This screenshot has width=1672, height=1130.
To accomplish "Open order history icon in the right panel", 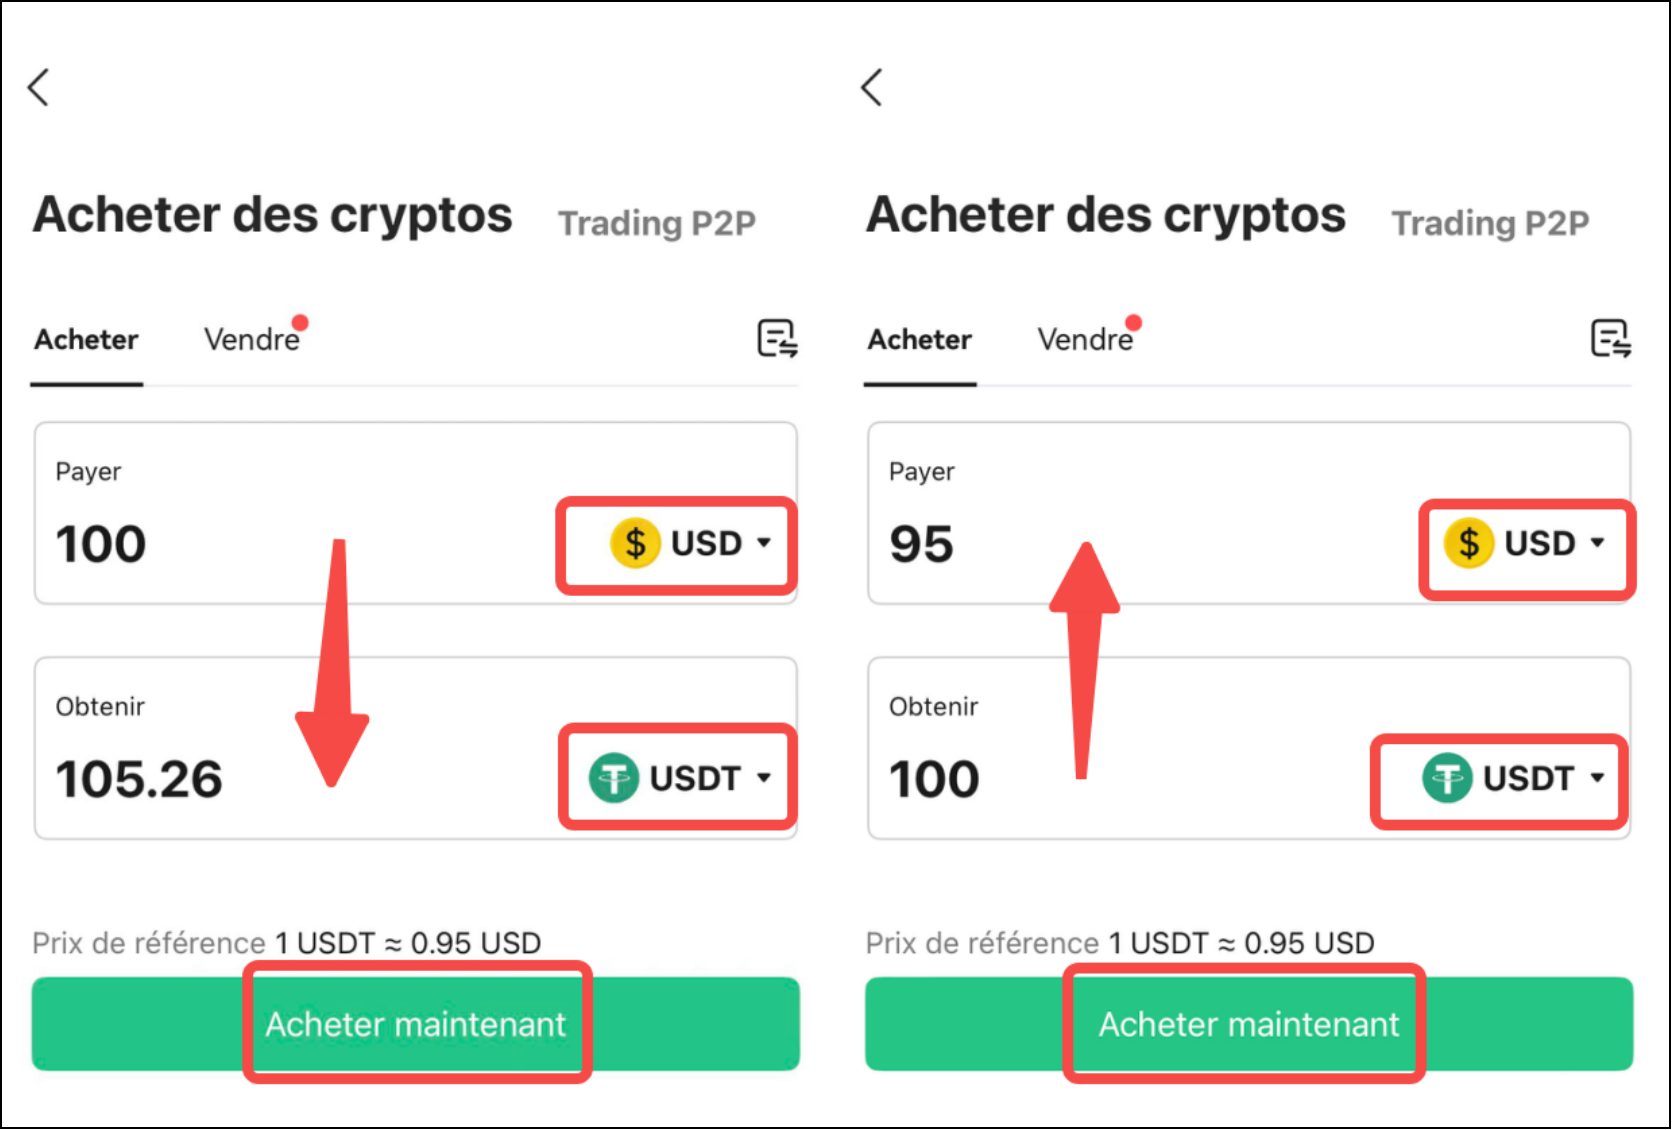I will point(1611,339).
